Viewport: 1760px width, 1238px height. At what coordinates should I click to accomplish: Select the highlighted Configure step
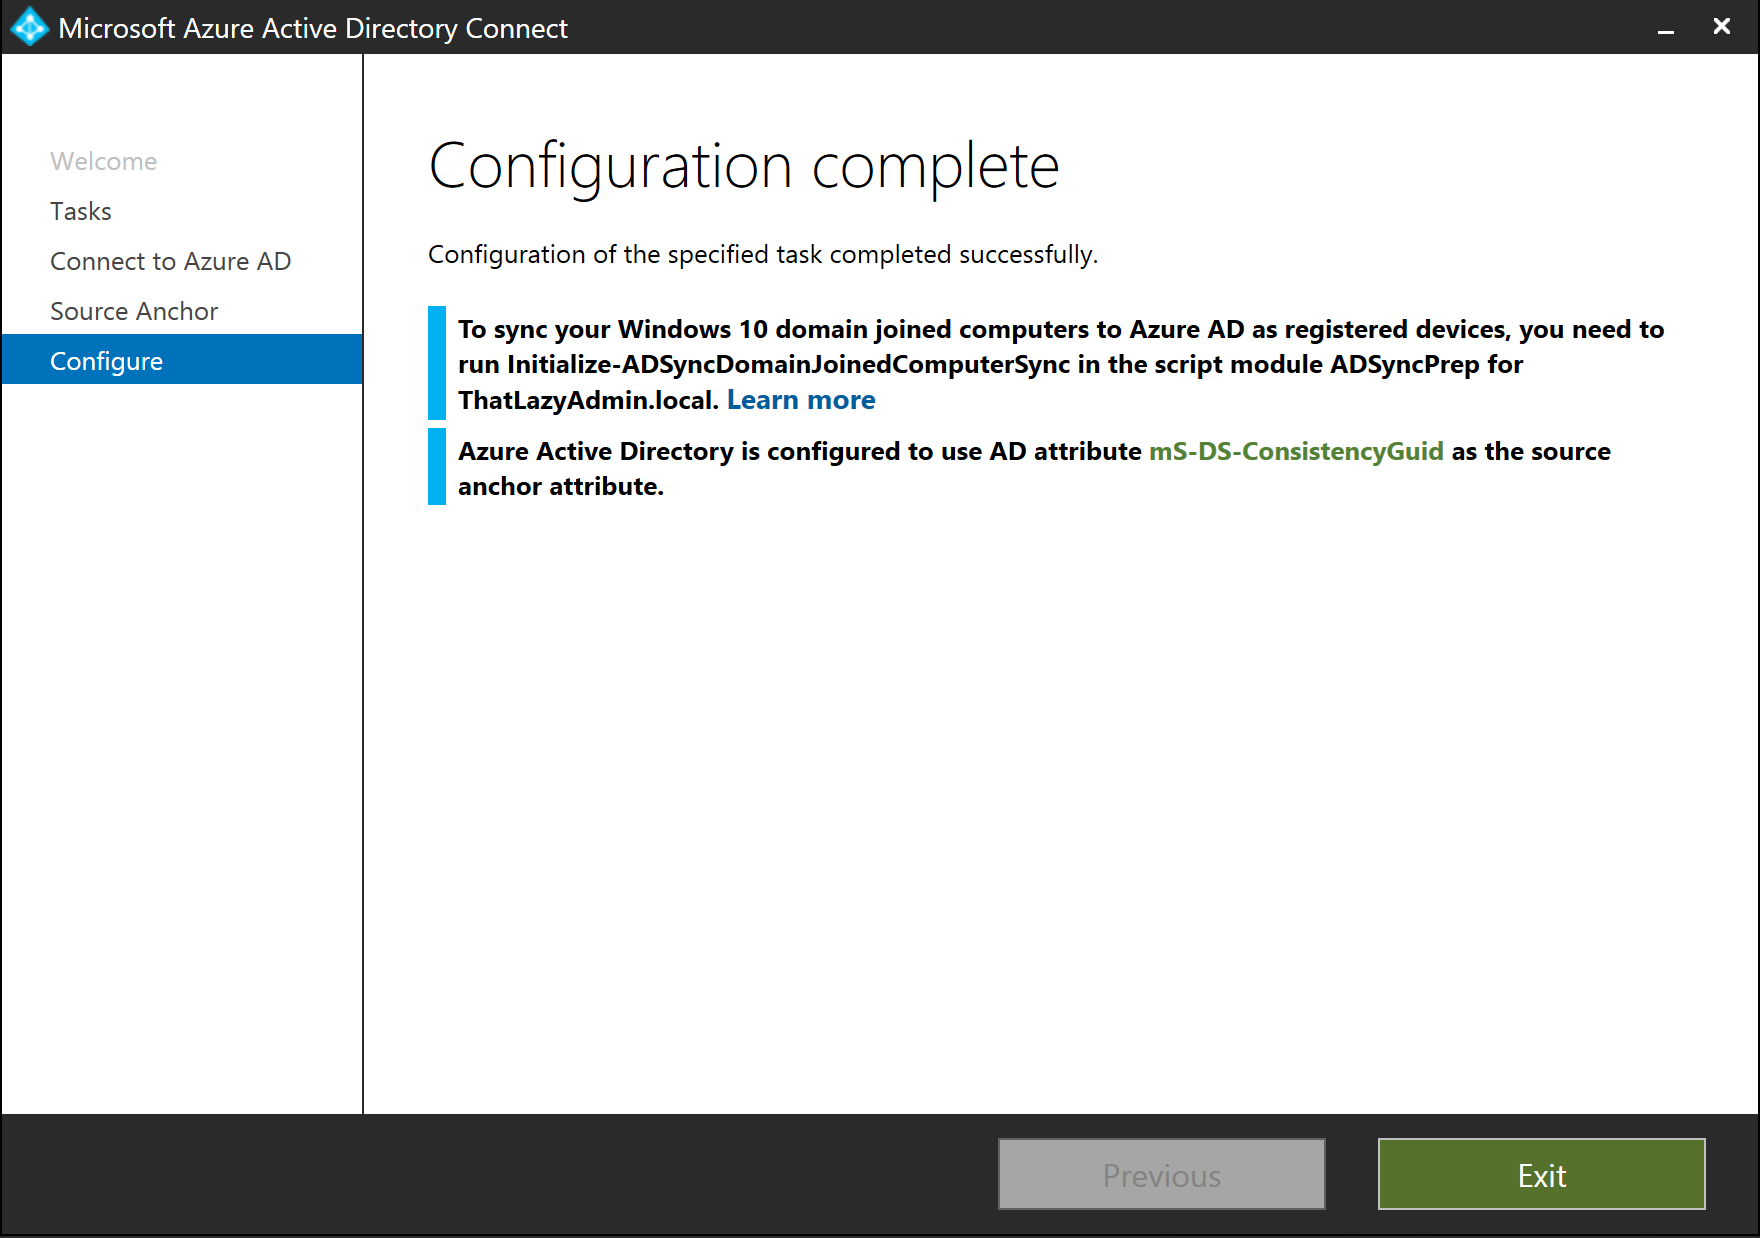click(x=106, y=361)
